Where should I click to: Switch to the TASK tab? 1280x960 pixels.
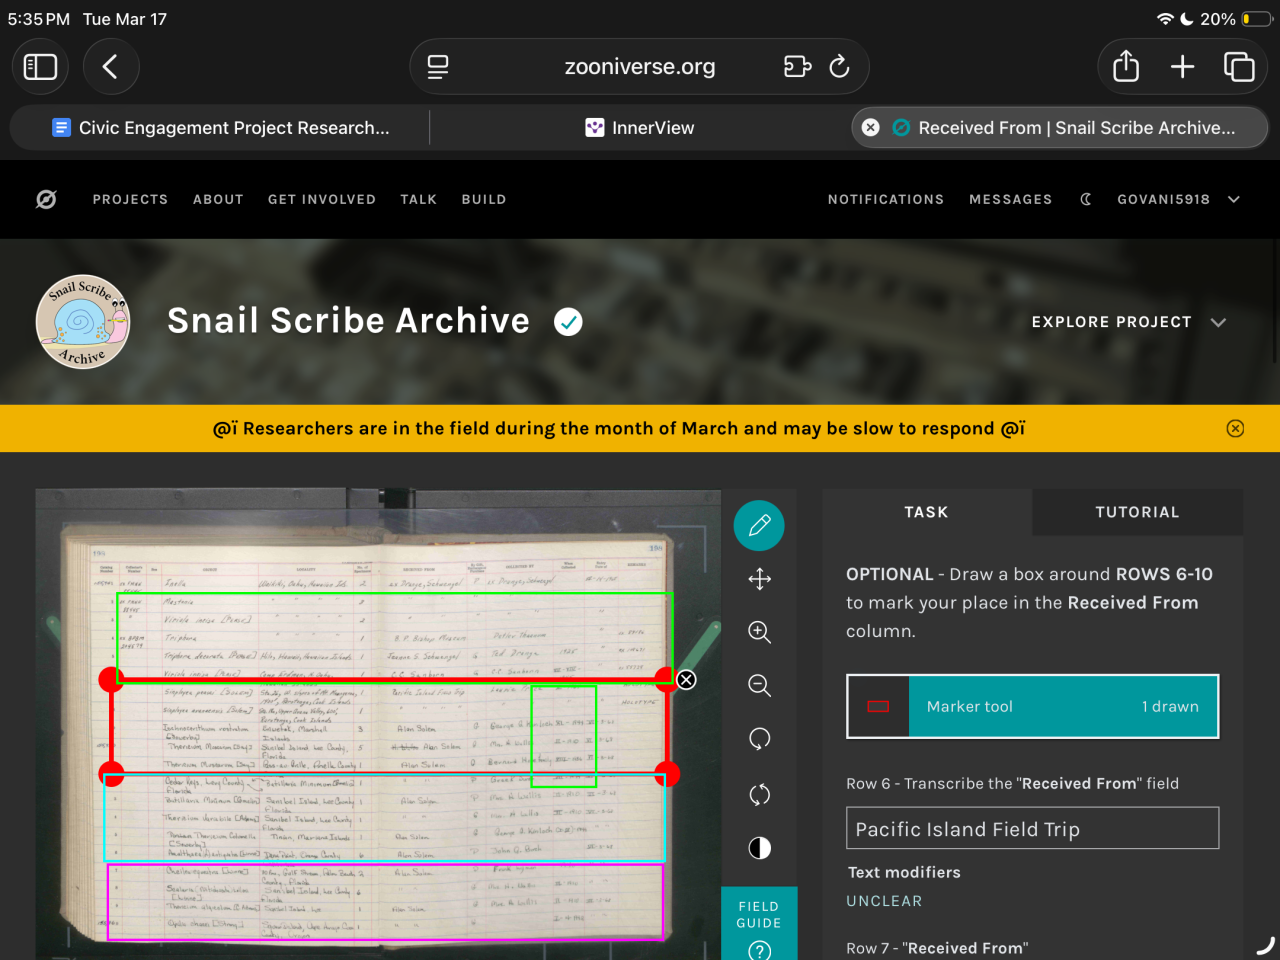pos(926,512)
